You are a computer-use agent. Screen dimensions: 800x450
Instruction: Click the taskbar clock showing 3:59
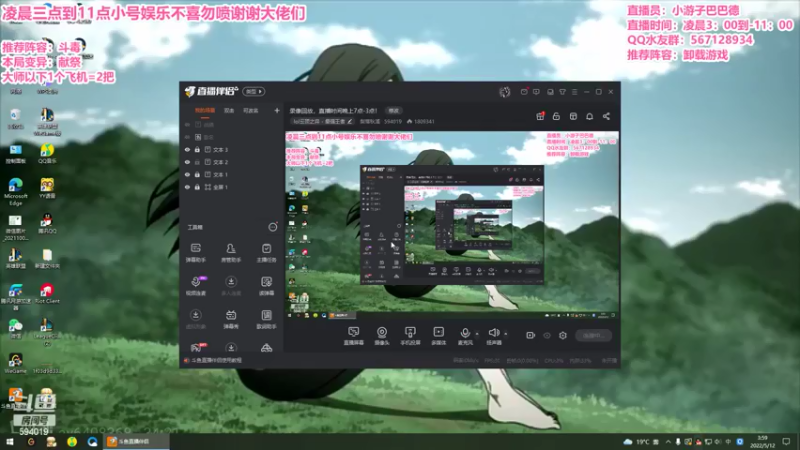pyautogui.click(x=762, y=441)
